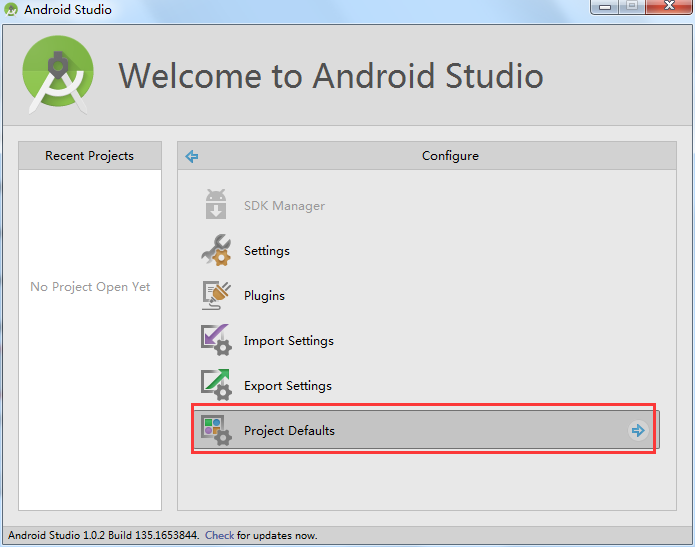Click the Plugins plug icon
This screenshot has width=695, height=547.
coord(216,296)
